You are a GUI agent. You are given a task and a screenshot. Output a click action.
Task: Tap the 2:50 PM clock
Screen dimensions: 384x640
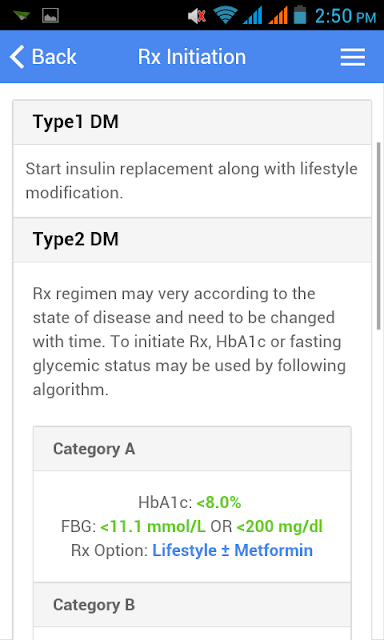tap(345, 16)
